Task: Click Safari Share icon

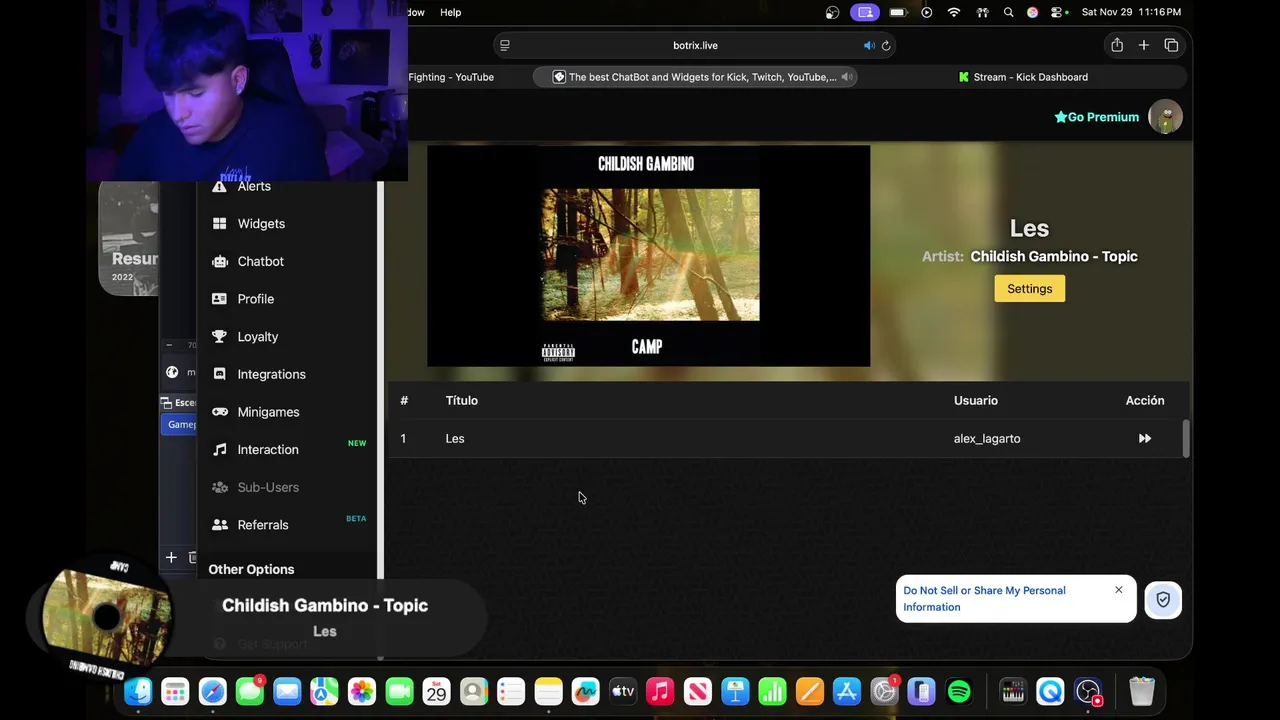Action: click(1117, 45)
